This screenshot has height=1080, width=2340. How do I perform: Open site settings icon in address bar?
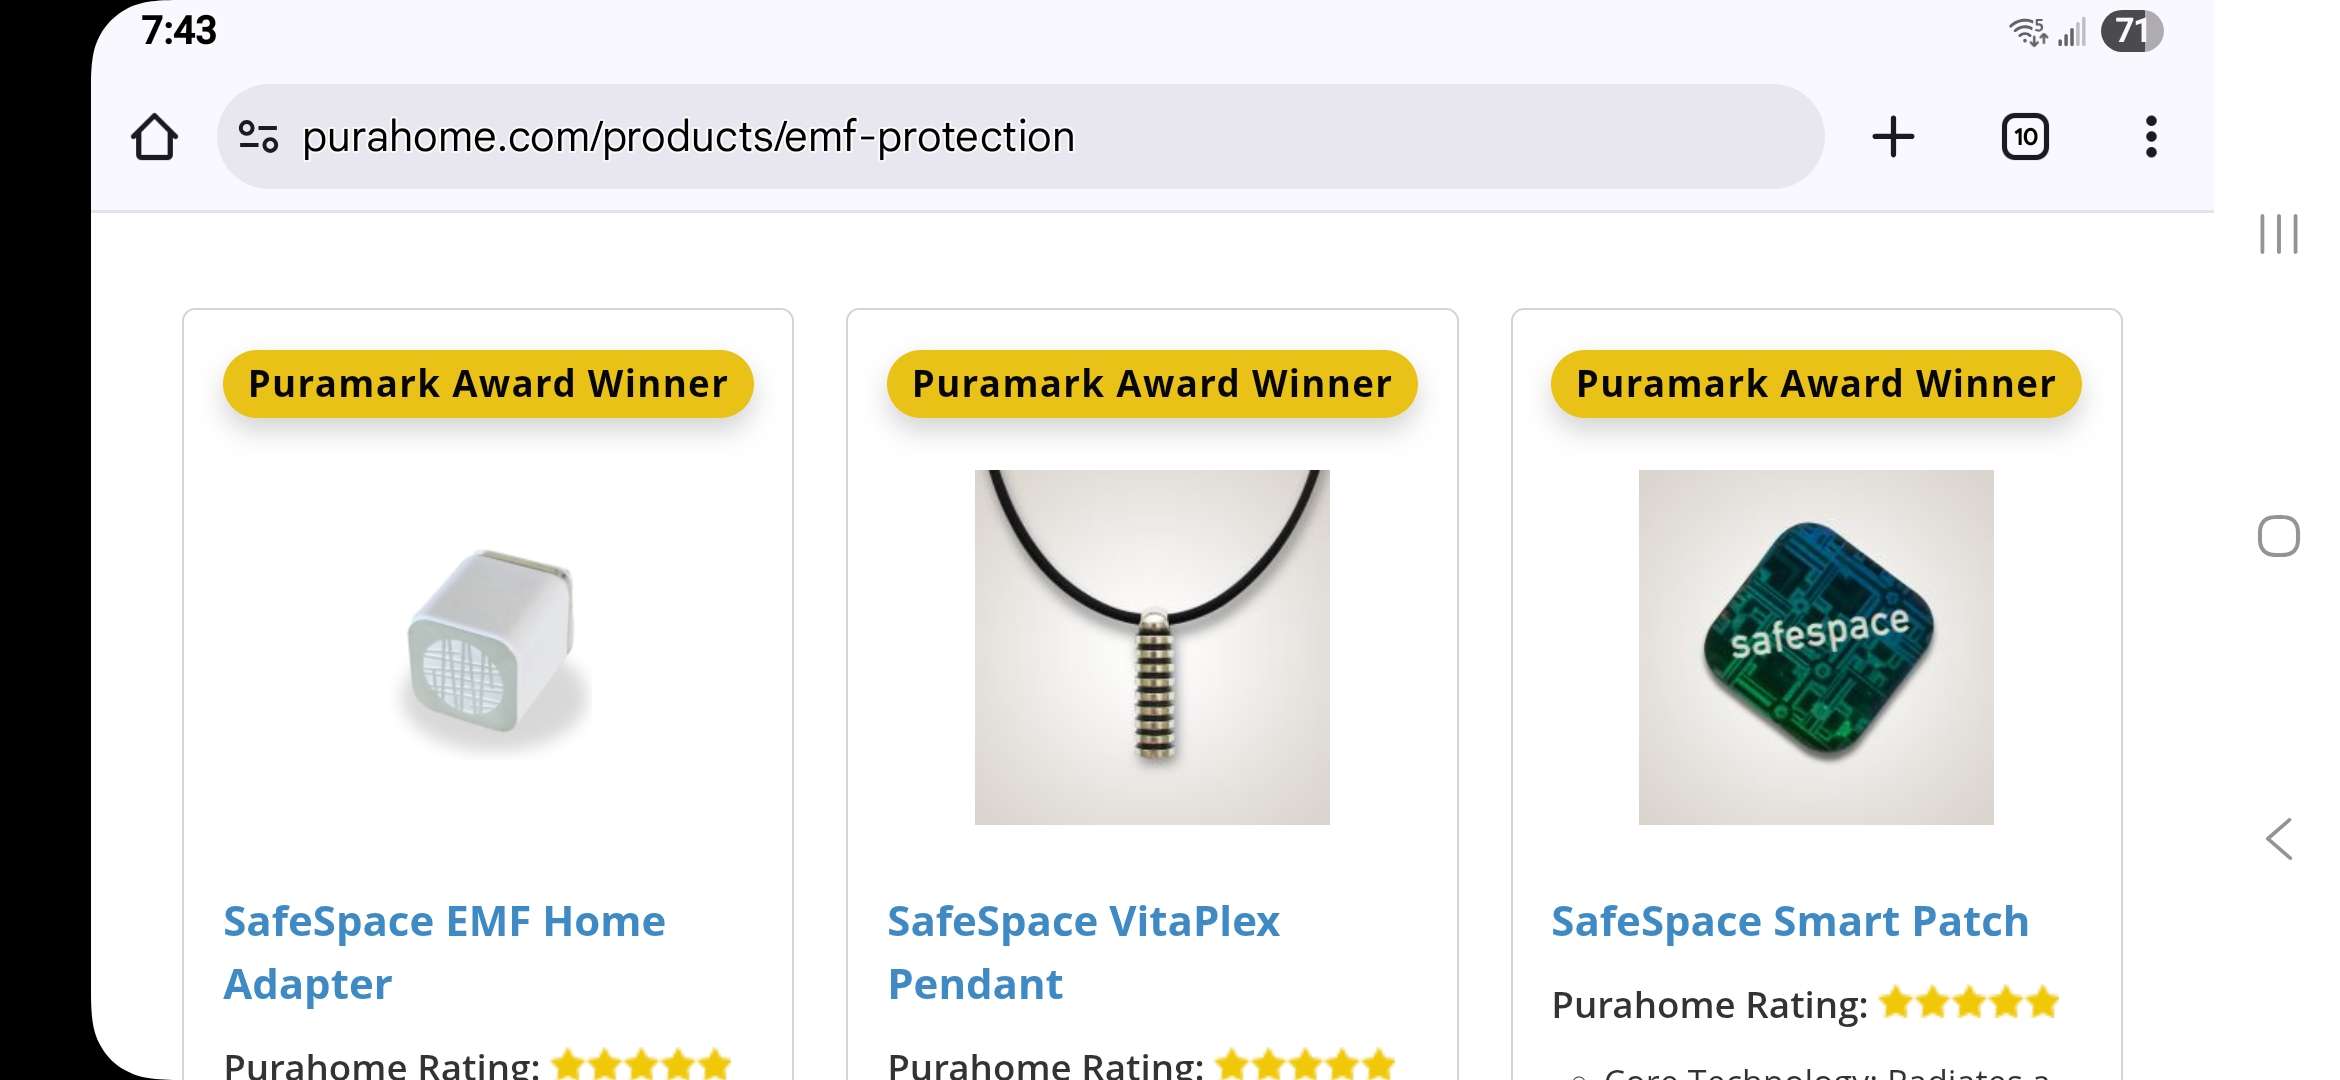[x=258, y=137]
